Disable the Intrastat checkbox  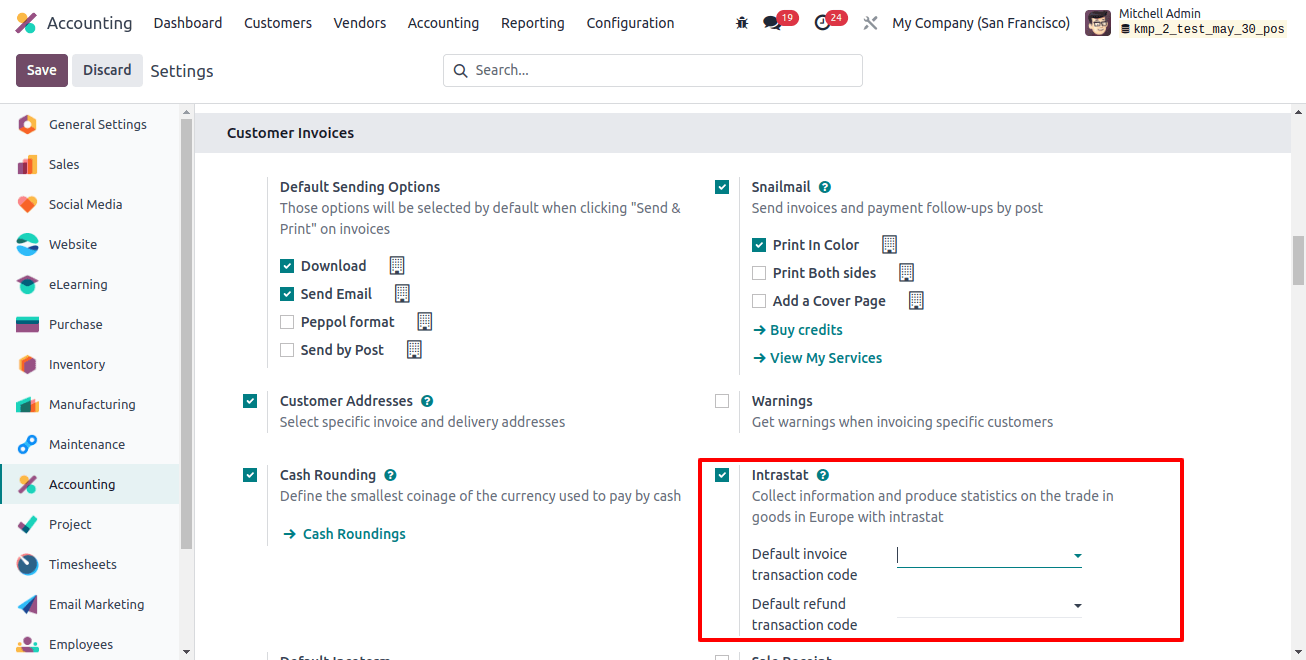tap(722, 475)
